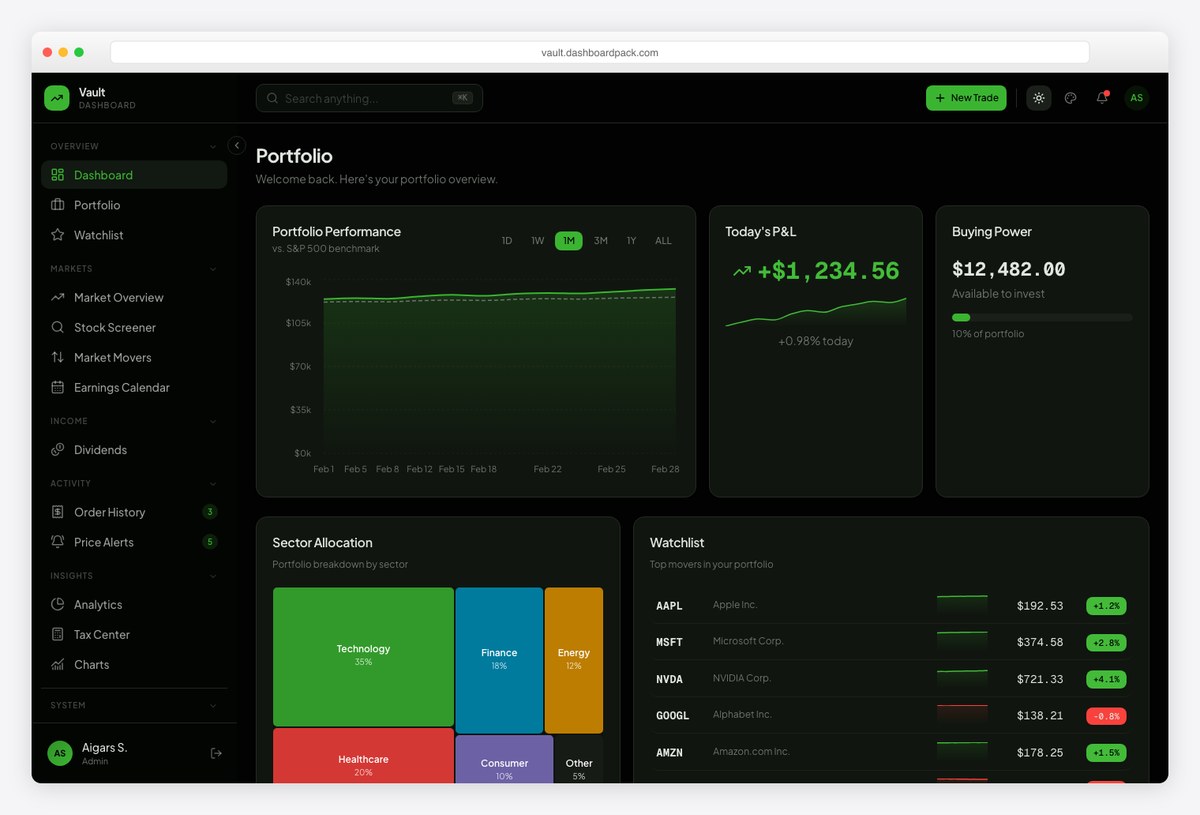
Task: Collapse the Overview section chevron
Action: pos(213,146)
